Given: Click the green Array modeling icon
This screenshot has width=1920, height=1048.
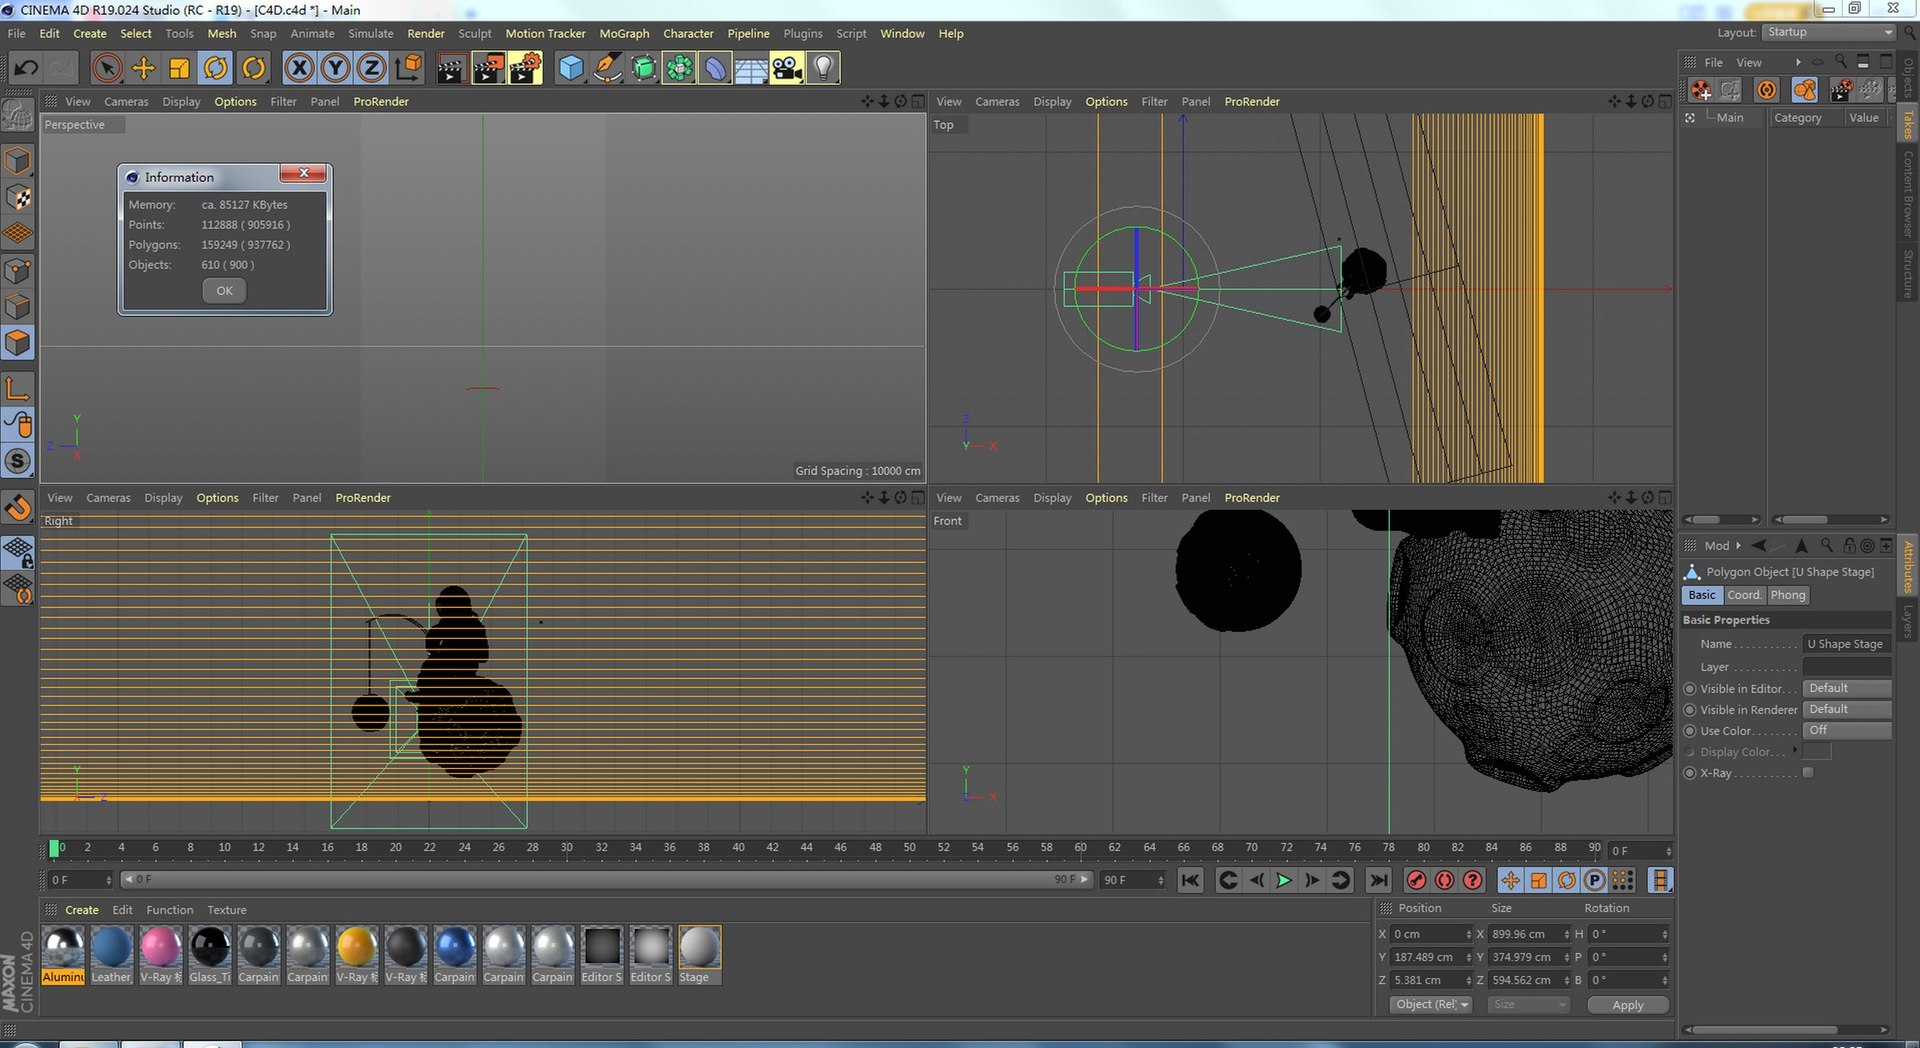Looking at the screenshot, I should tap(679, 68).
